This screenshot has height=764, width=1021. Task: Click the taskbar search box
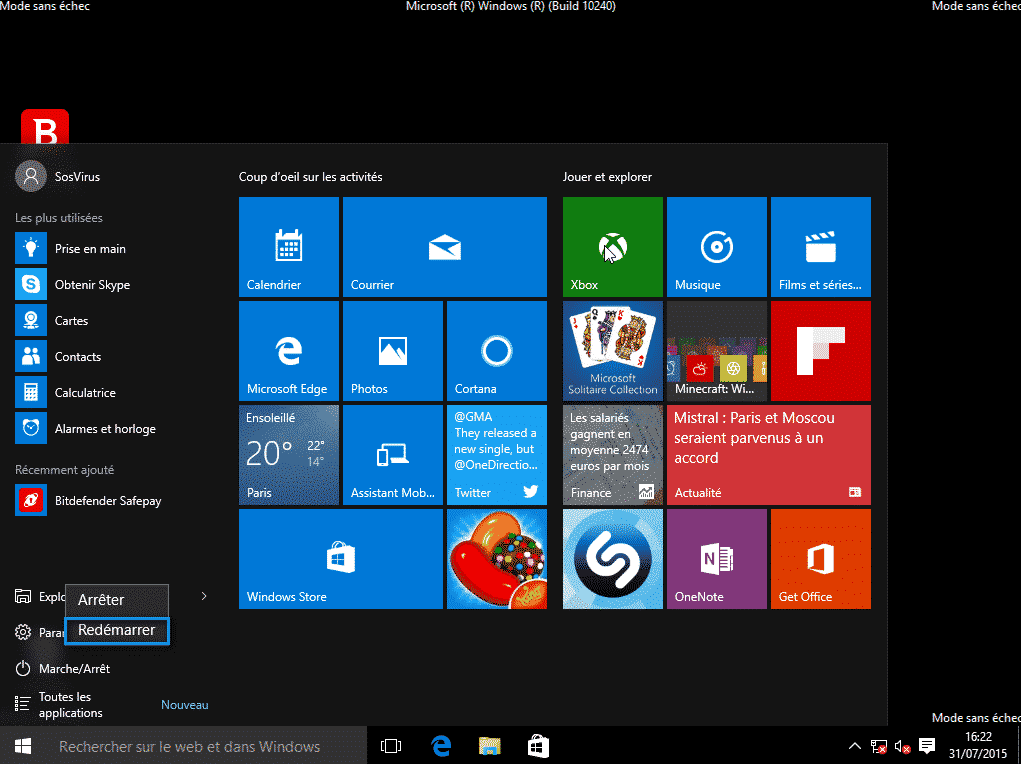[x=189, y=746]
